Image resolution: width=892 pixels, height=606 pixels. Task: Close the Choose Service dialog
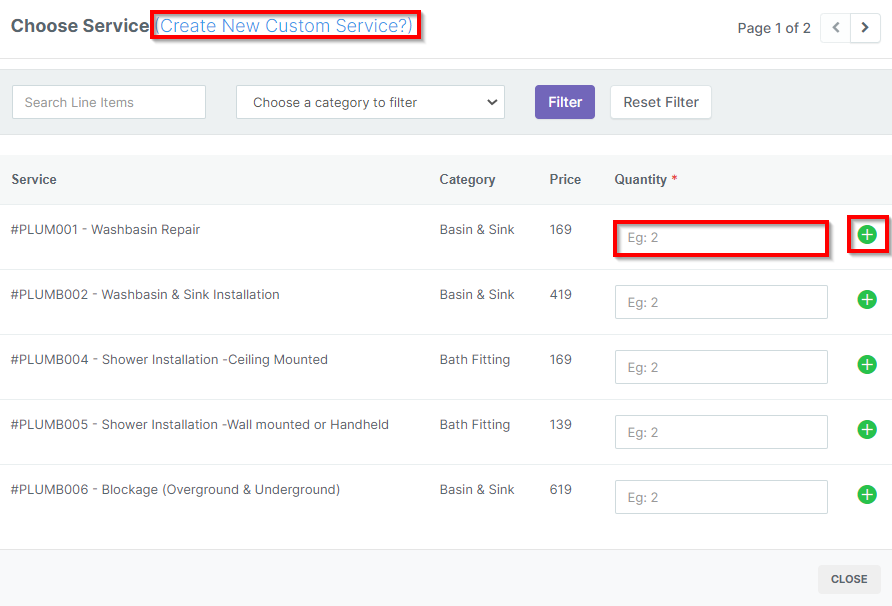coord(849,579)
